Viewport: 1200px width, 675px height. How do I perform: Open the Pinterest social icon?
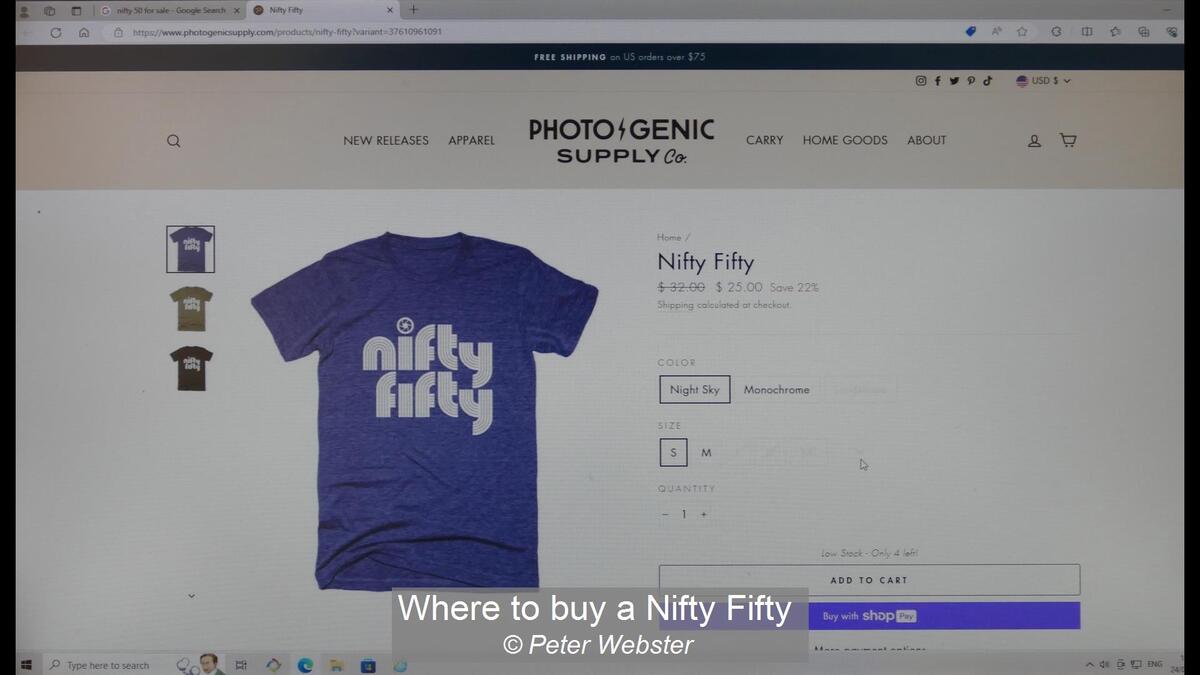tap(971, 81)
